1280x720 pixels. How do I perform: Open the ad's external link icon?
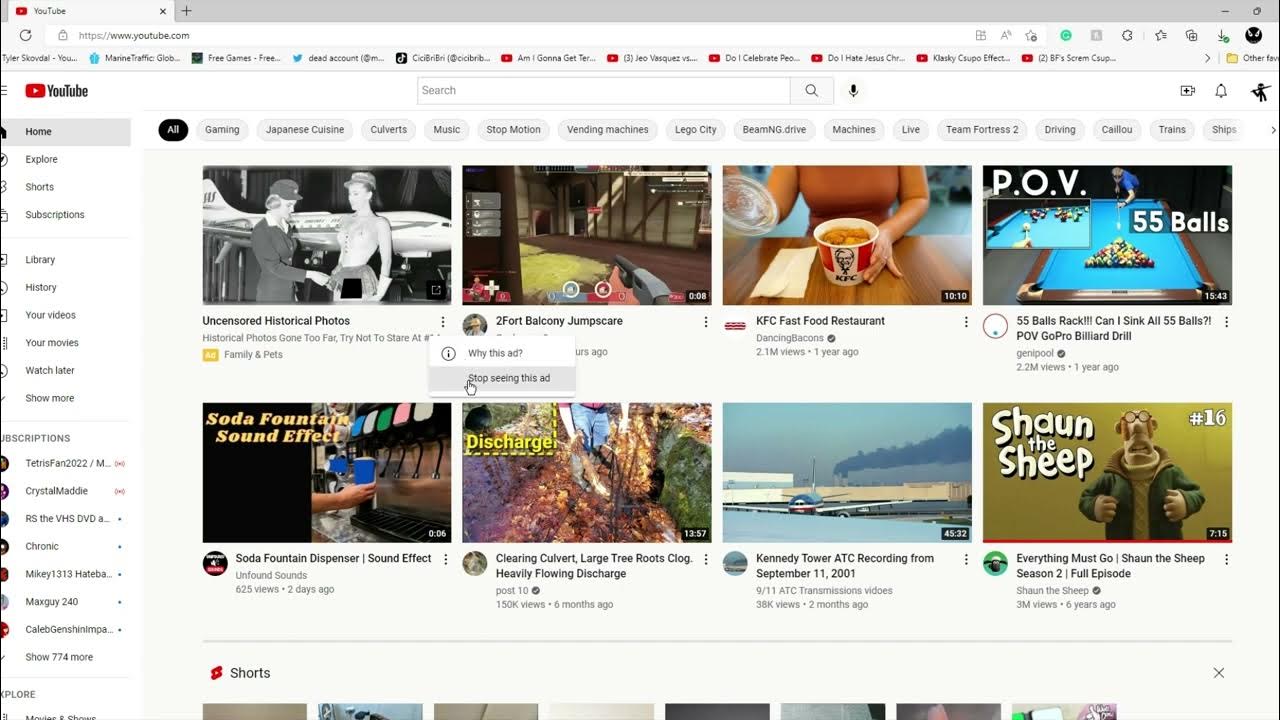436,290
